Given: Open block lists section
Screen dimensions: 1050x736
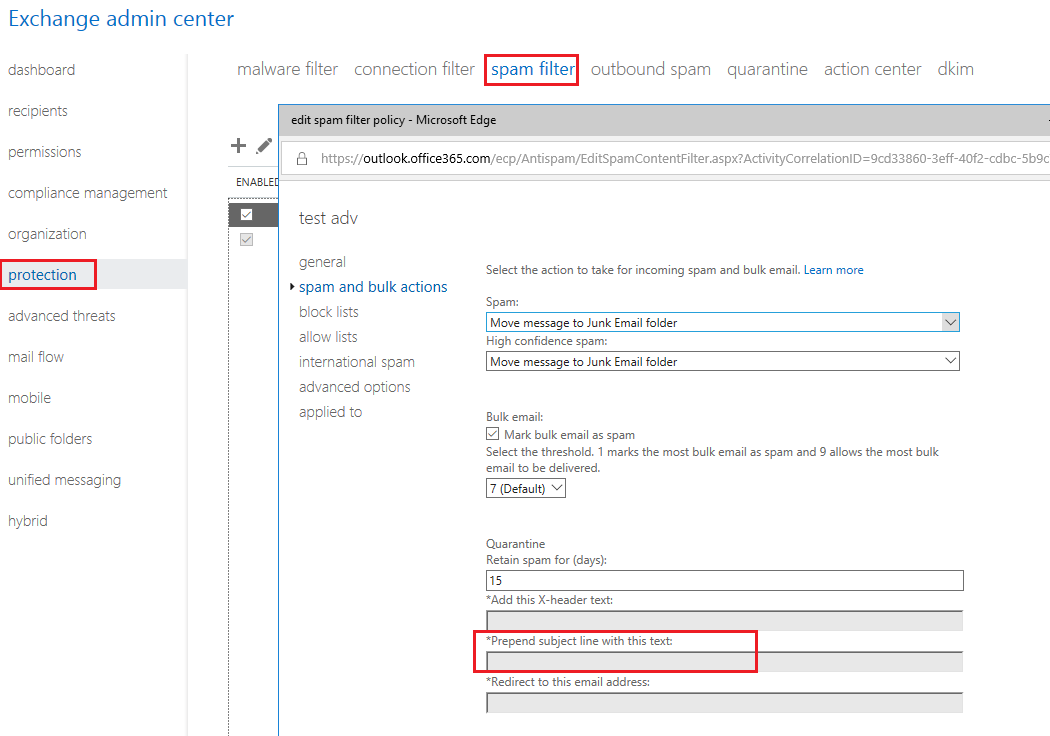Looking at the screenshot, I should (x=329, y=312).
